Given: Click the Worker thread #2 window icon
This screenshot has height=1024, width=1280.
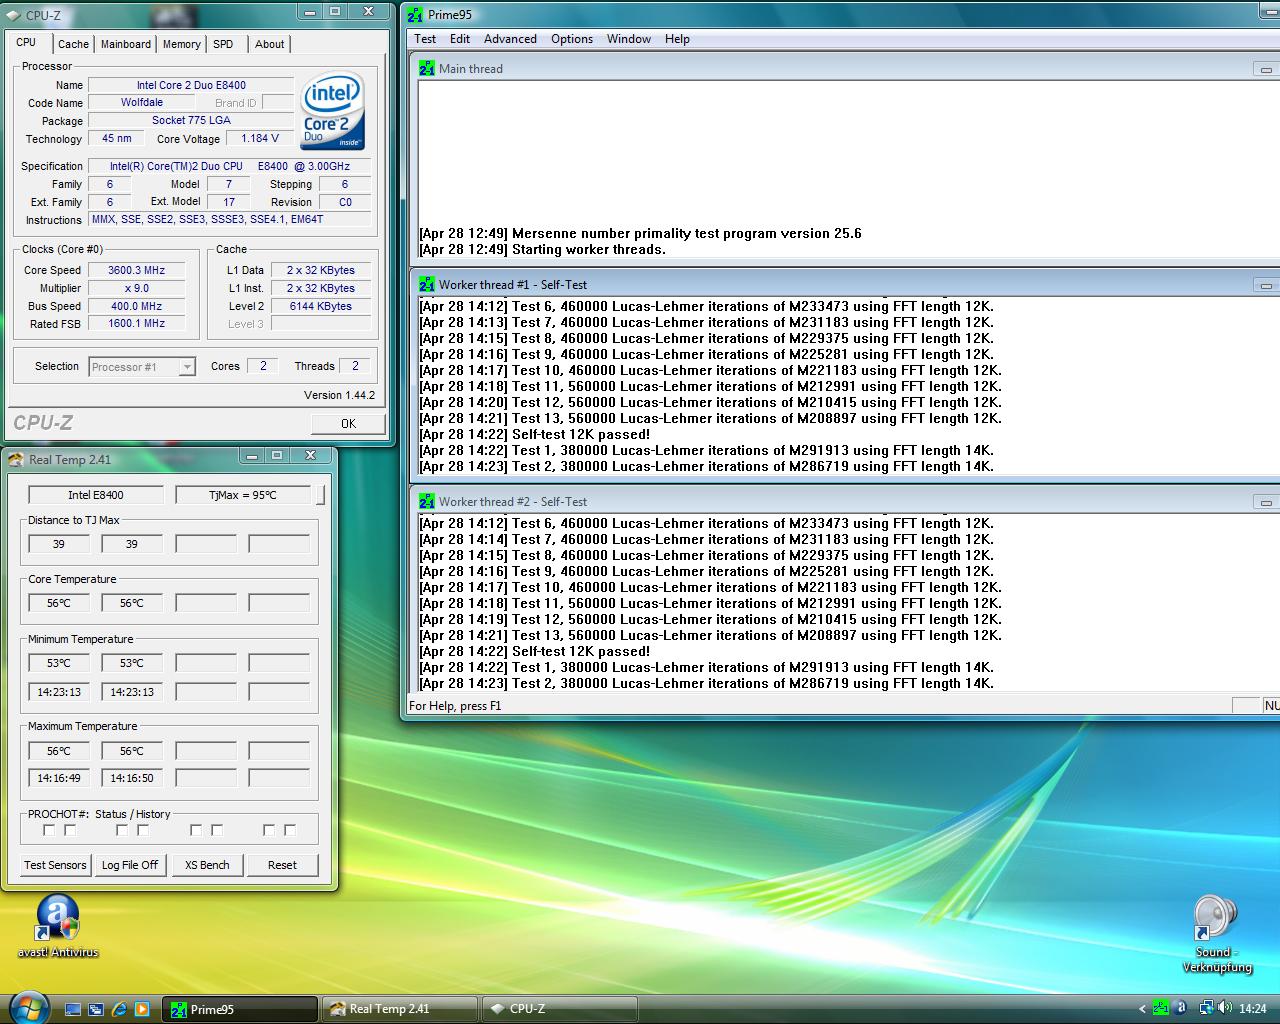Looking at the screenshot, I should point(427,501).
